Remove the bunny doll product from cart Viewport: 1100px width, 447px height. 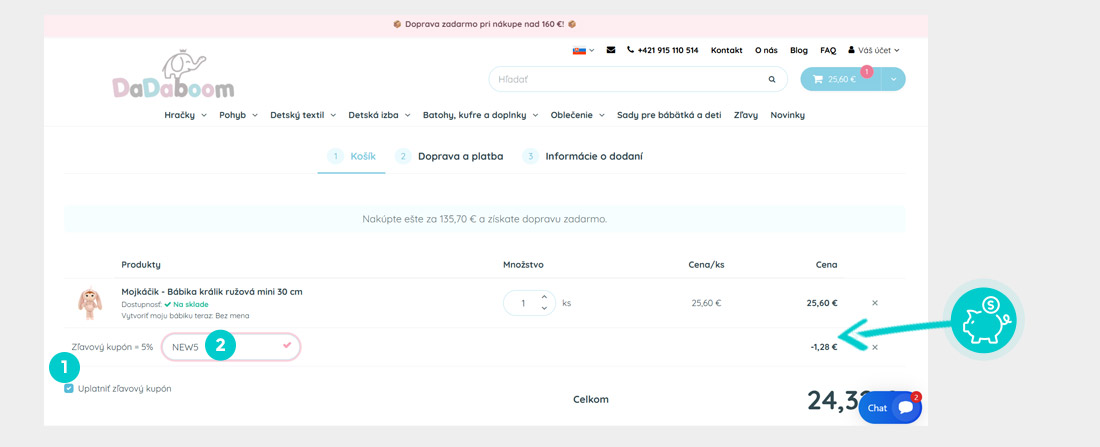[x=875, y=303]
